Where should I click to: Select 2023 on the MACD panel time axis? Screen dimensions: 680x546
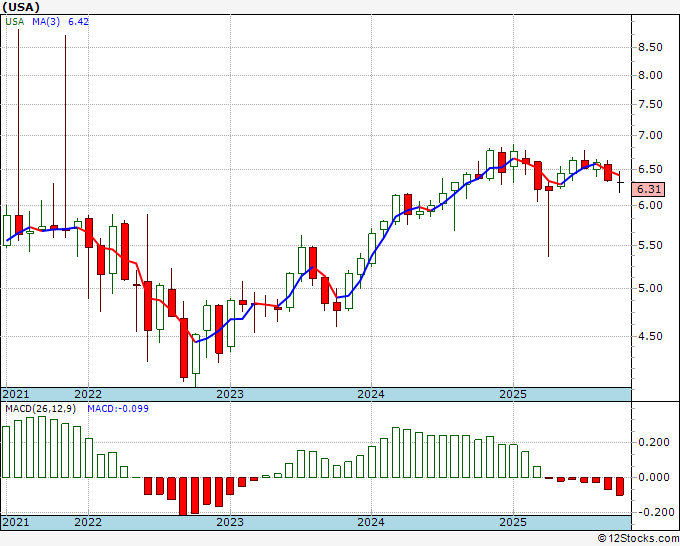230,522
